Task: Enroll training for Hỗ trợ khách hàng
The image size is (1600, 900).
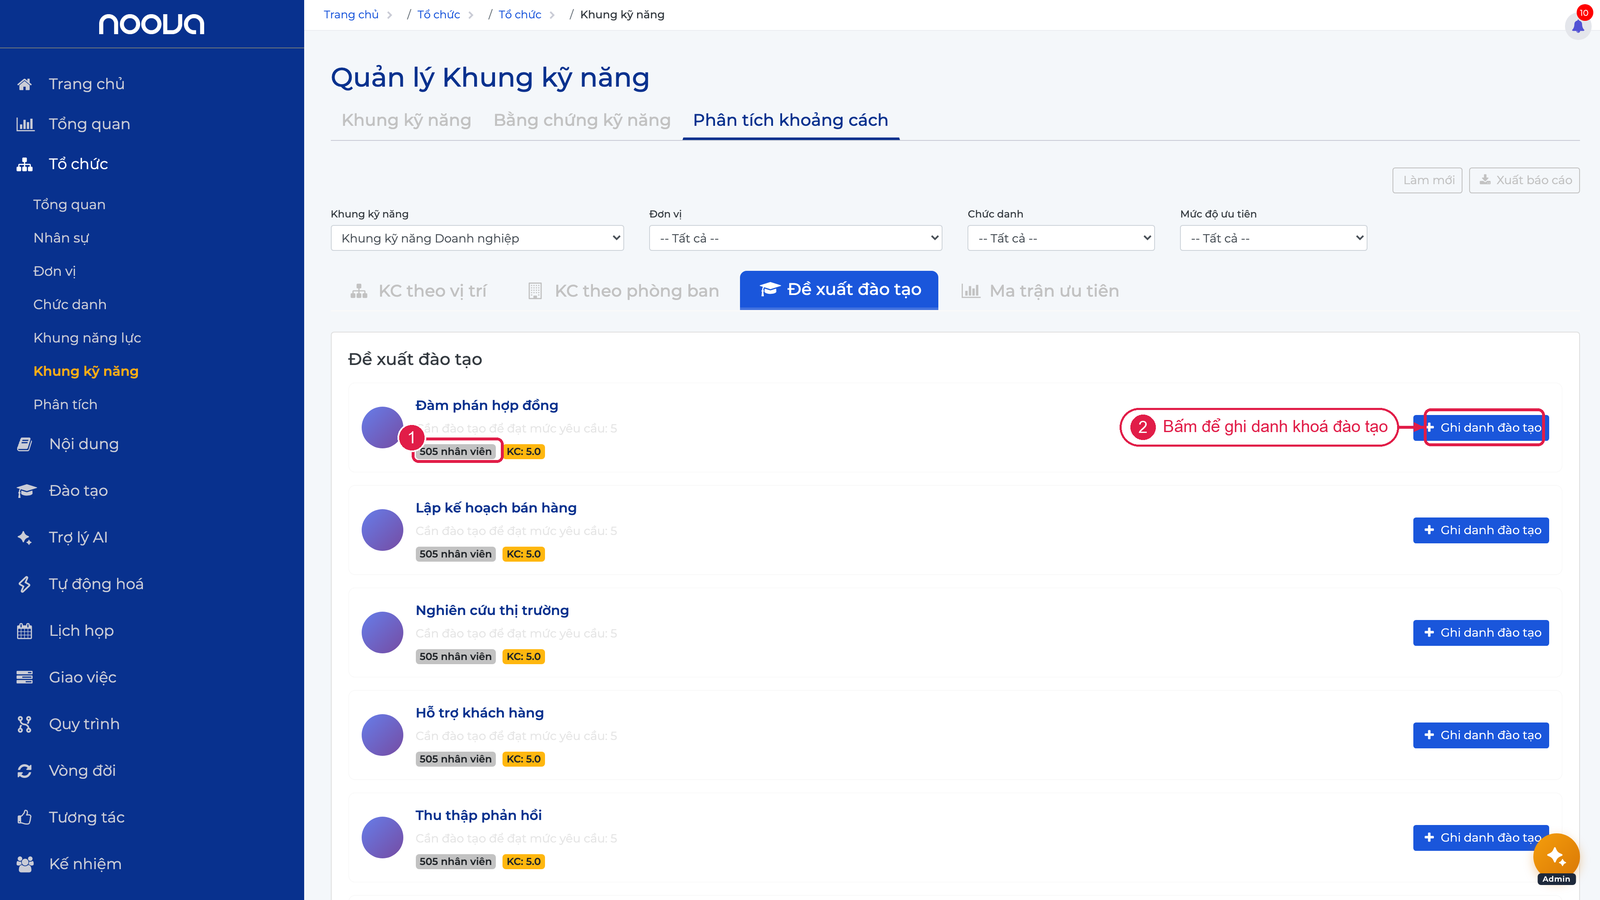Action: click(x=1481, y=735)
